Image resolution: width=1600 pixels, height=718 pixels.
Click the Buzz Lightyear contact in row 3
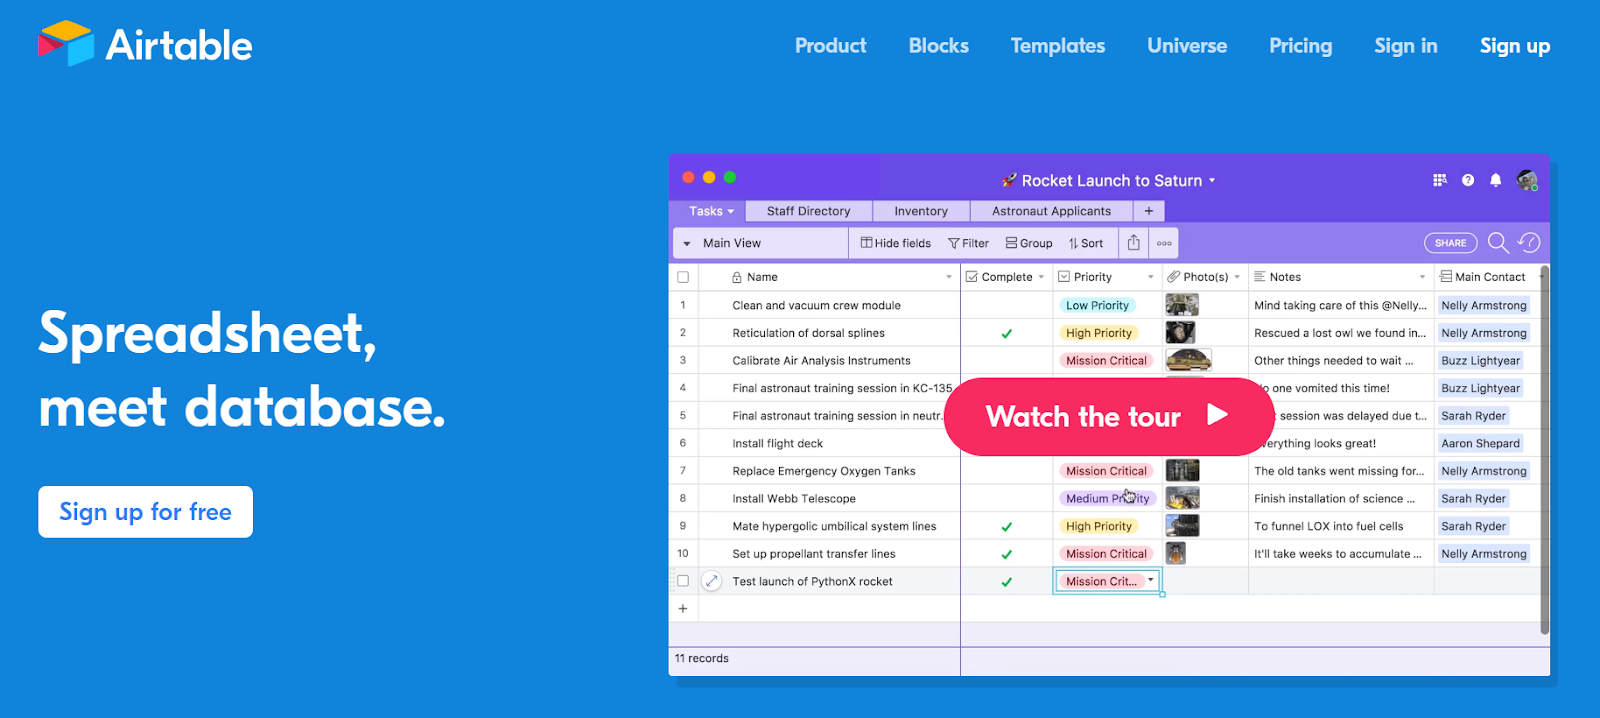coord(1480,360)
